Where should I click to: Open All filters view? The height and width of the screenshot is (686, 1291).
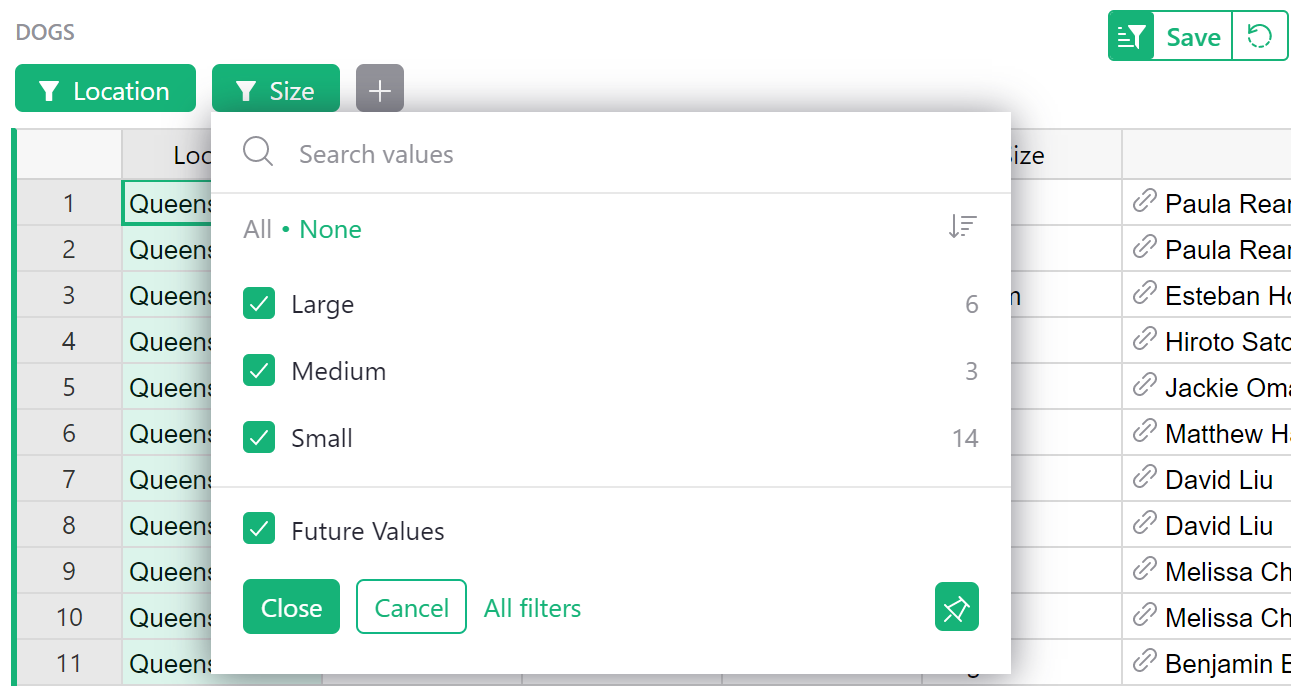[x=532, y=608]
